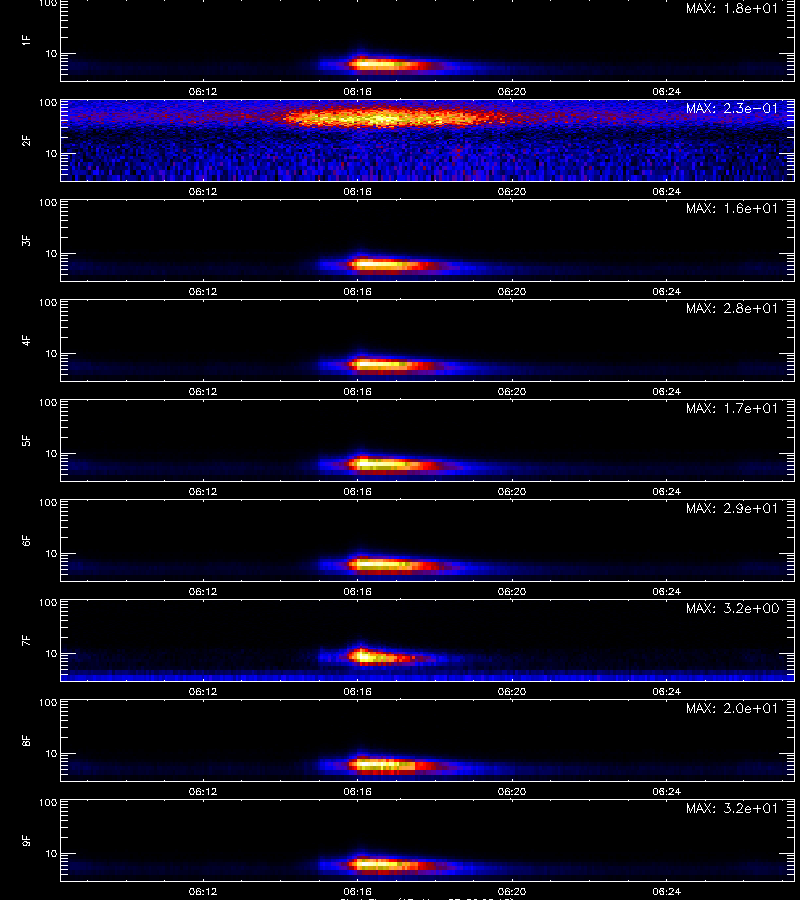800x900 pixels.
Task: Select the 100 y-axis label of the 5F panel
Action: point(48,403)
